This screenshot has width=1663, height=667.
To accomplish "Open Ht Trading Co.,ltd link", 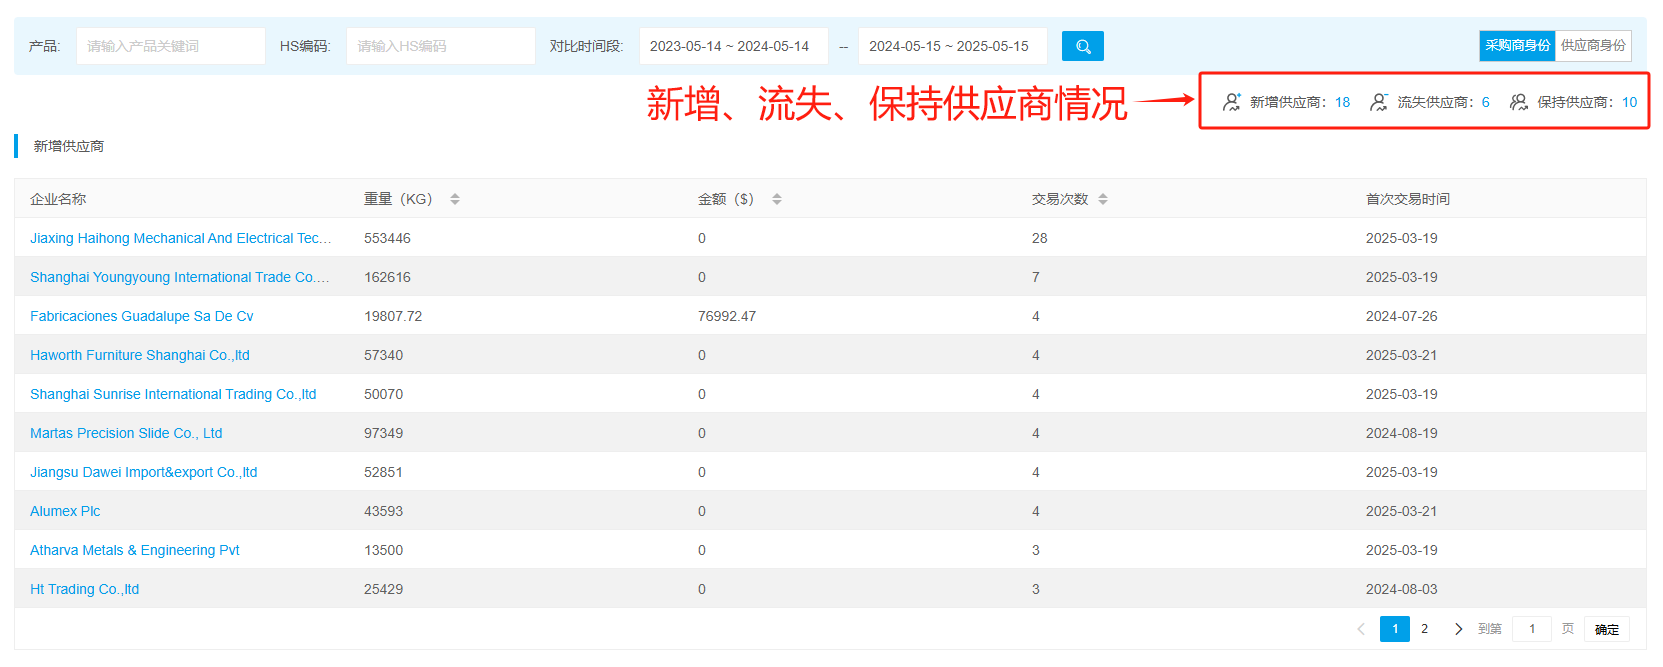I will [x=84, y=589].
